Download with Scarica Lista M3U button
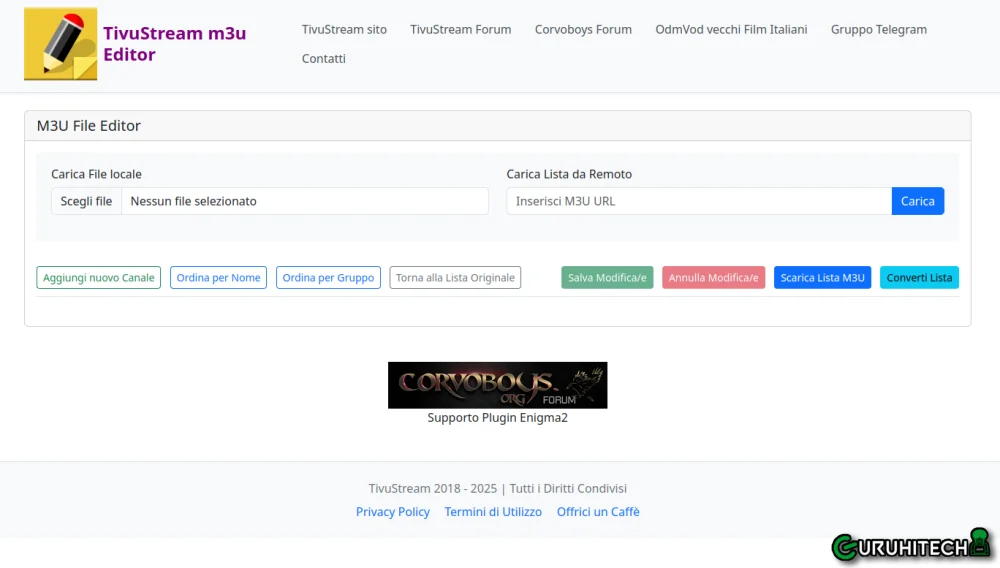Screen dimensions: 1000x568 pyautogui.click(x=823, y=277)
